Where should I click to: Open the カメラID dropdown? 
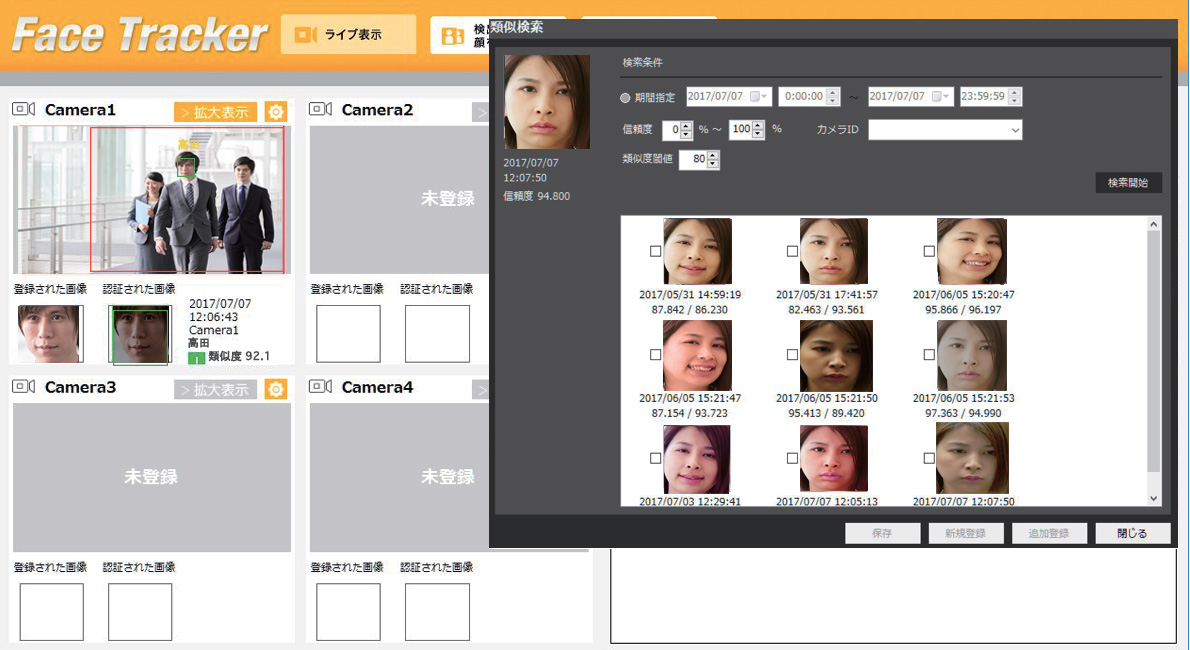pos(945,130)
